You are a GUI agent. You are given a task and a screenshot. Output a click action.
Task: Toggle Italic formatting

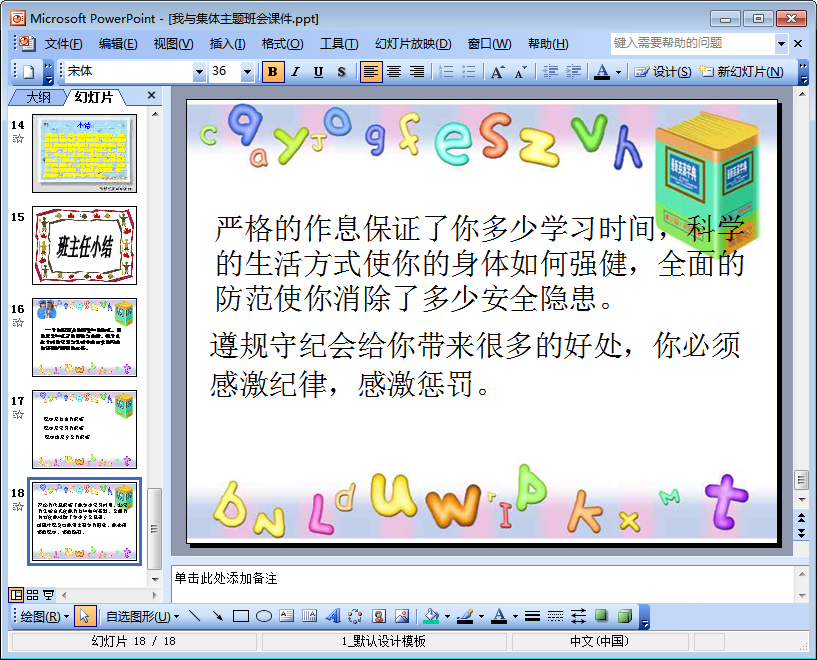[x=295, y=72]
